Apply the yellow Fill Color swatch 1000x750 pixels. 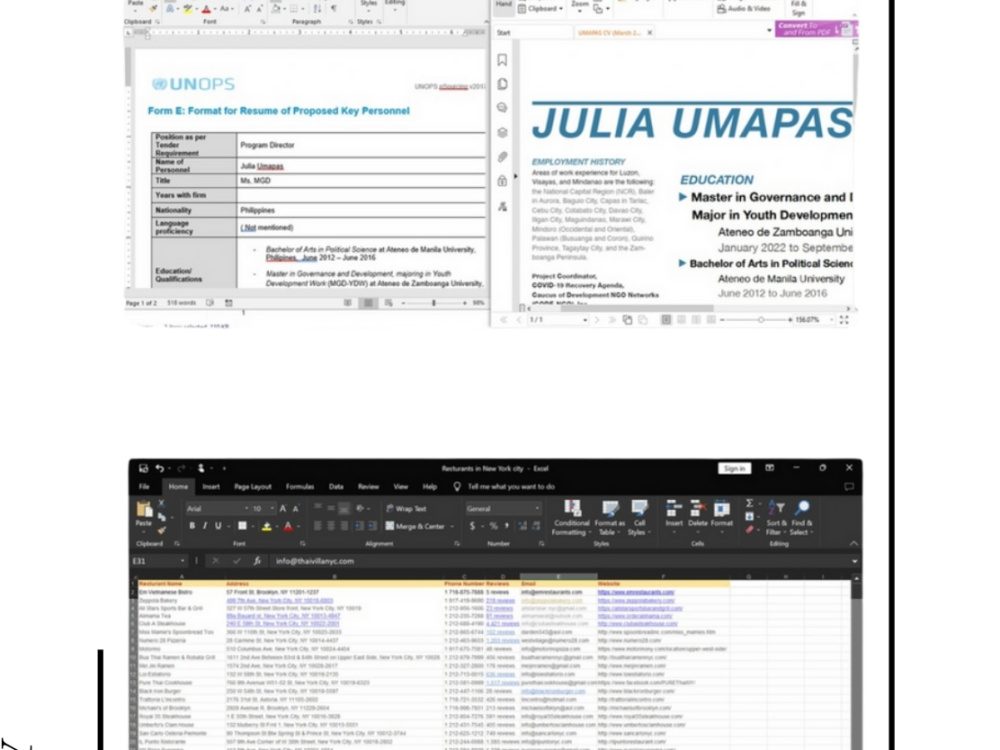[x=267, y=527]
